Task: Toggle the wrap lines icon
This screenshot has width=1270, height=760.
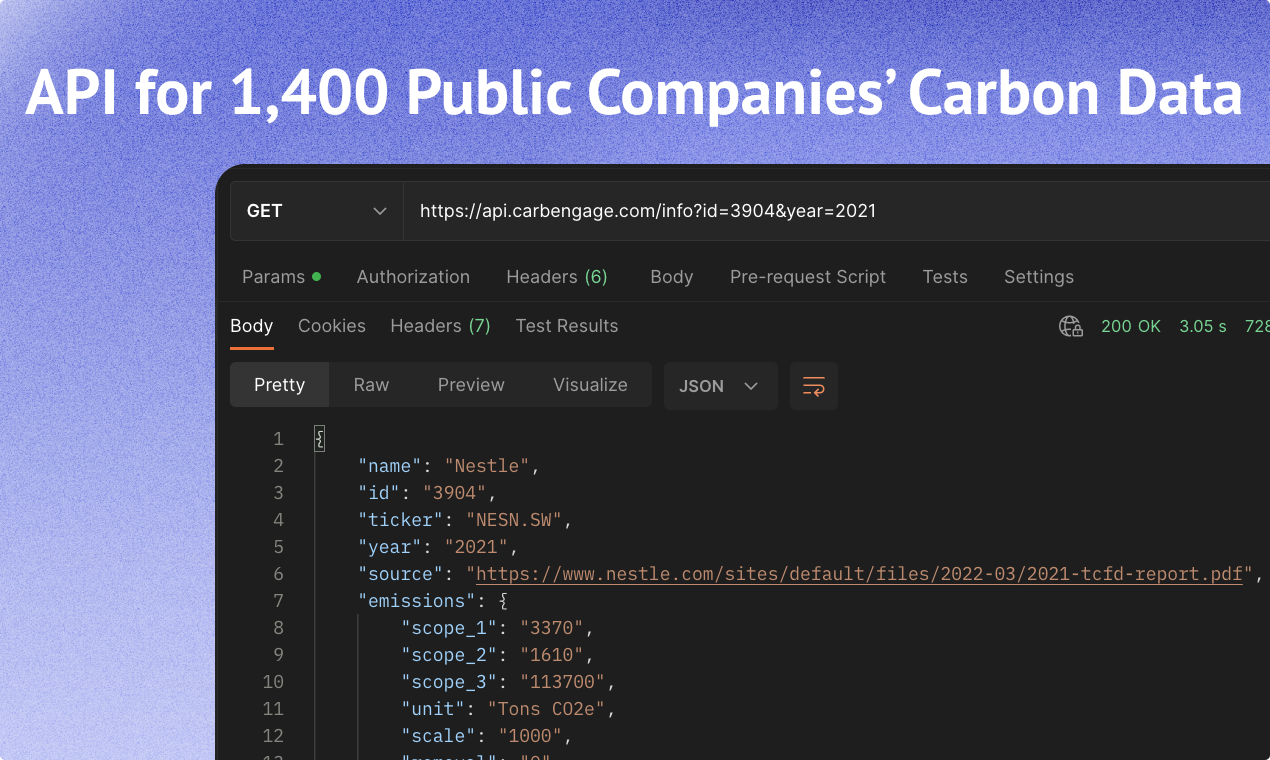Action: 814,386
